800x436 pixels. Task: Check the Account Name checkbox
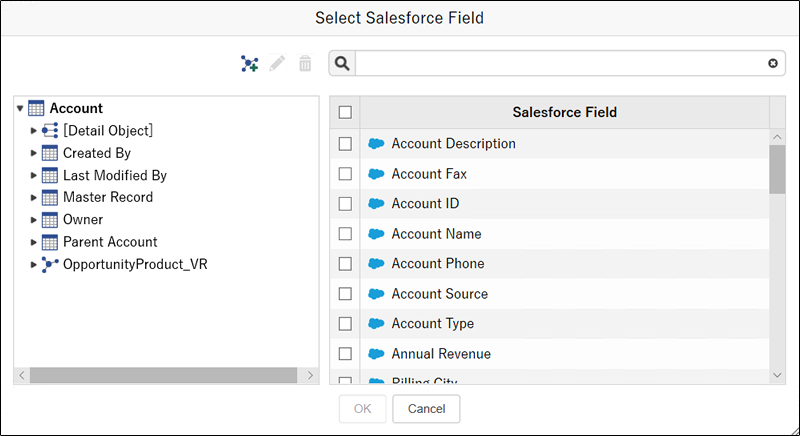[345, 234]
